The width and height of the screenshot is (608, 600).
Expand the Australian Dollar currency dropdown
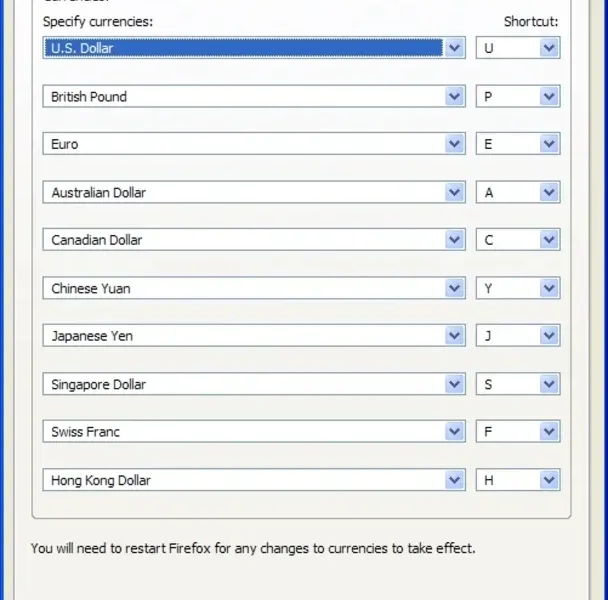coord(455,192)
